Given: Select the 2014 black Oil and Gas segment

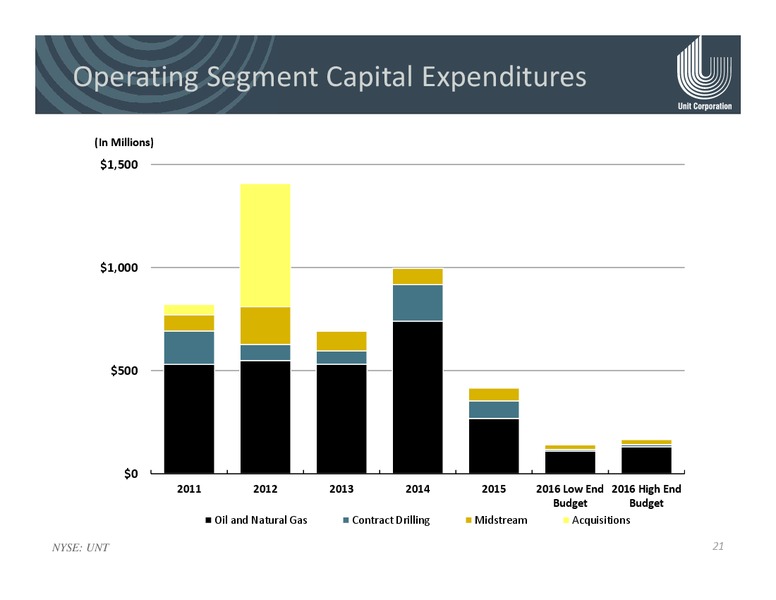Looking at the screenshot, I should click(418, 398).
